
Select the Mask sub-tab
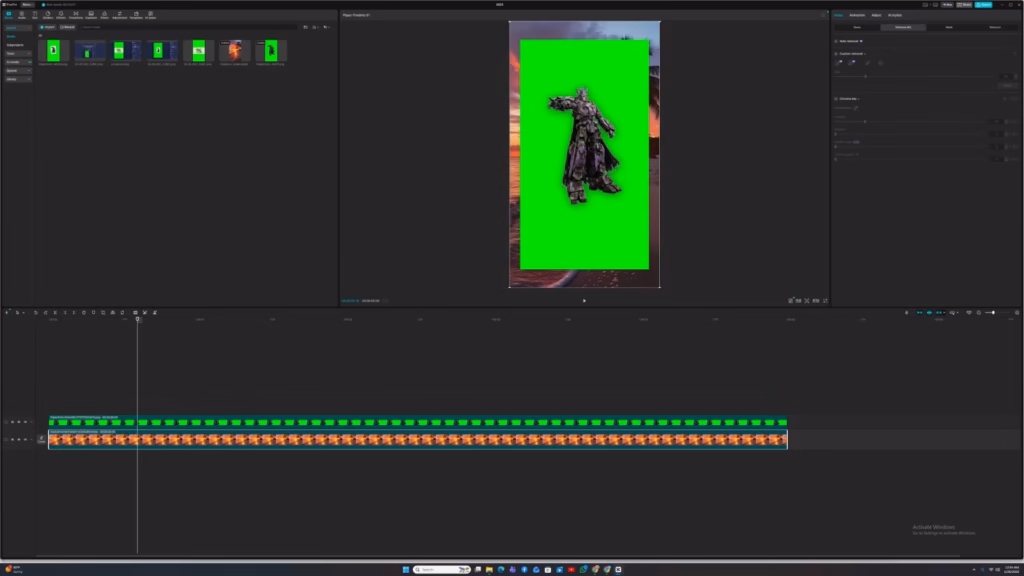coord(949,27)
